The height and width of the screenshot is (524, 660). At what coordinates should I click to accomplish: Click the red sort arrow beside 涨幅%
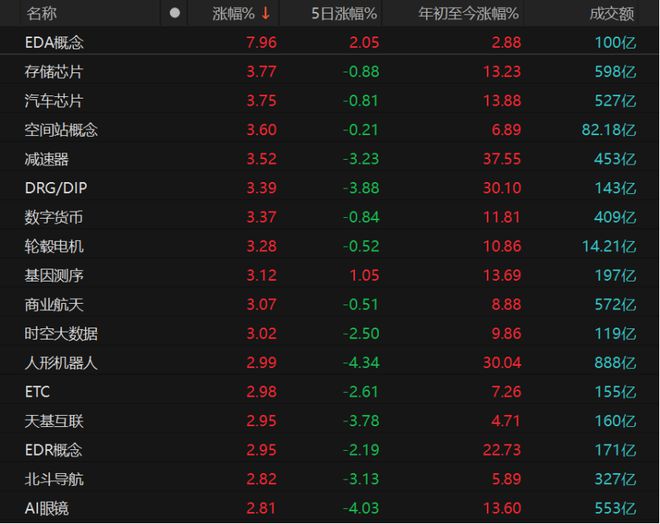(x=266, y=14)
